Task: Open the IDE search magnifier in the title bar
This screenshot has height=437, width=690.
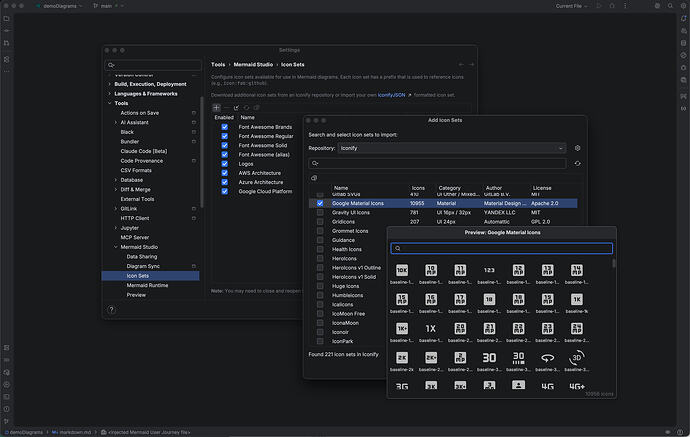Action: pos(670,6)
